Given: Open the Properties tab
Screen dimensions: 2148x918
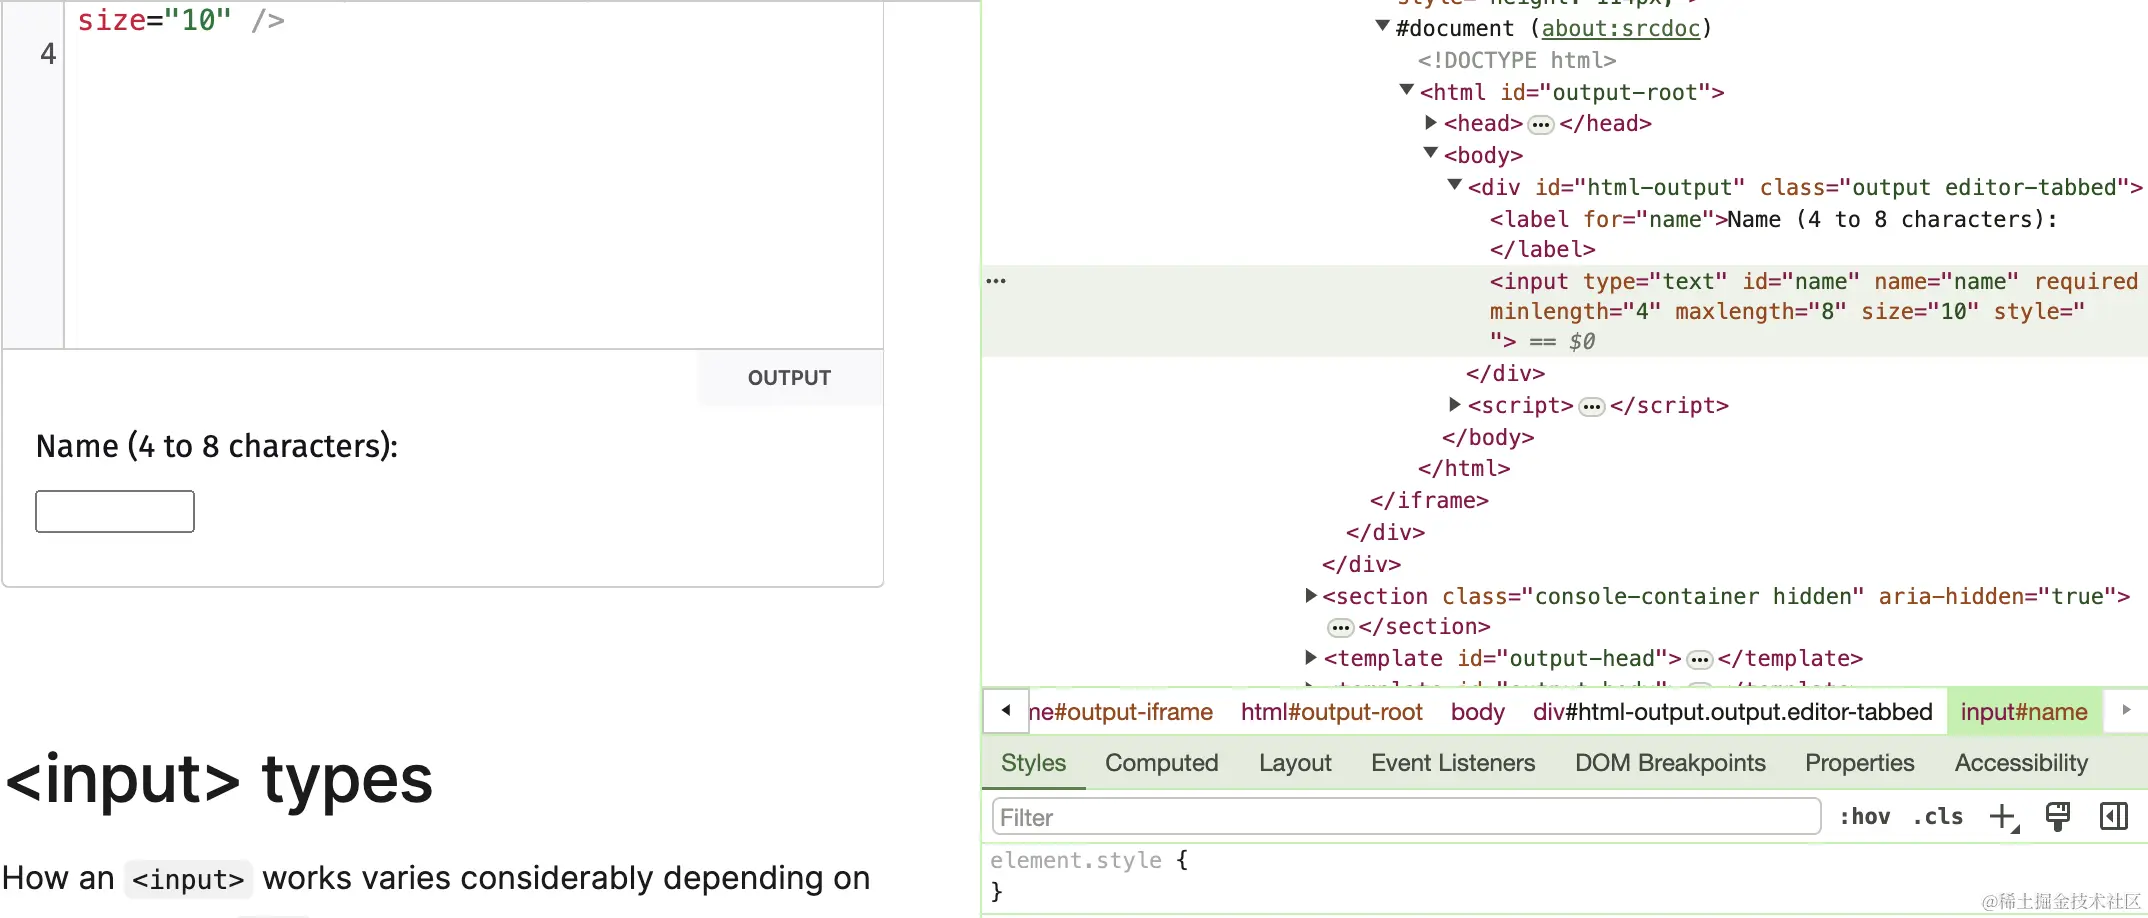Looking at the screenshot, I should pyautogui.click(x=1859, y=763).
